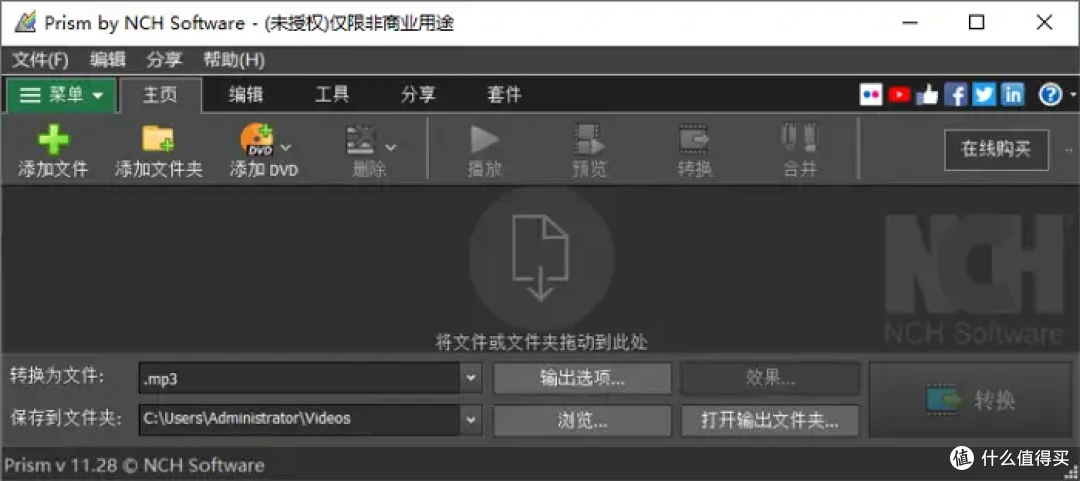Expand the .mp3 output format dropdown
1080x481 pixels.
(x=471, y=378)
